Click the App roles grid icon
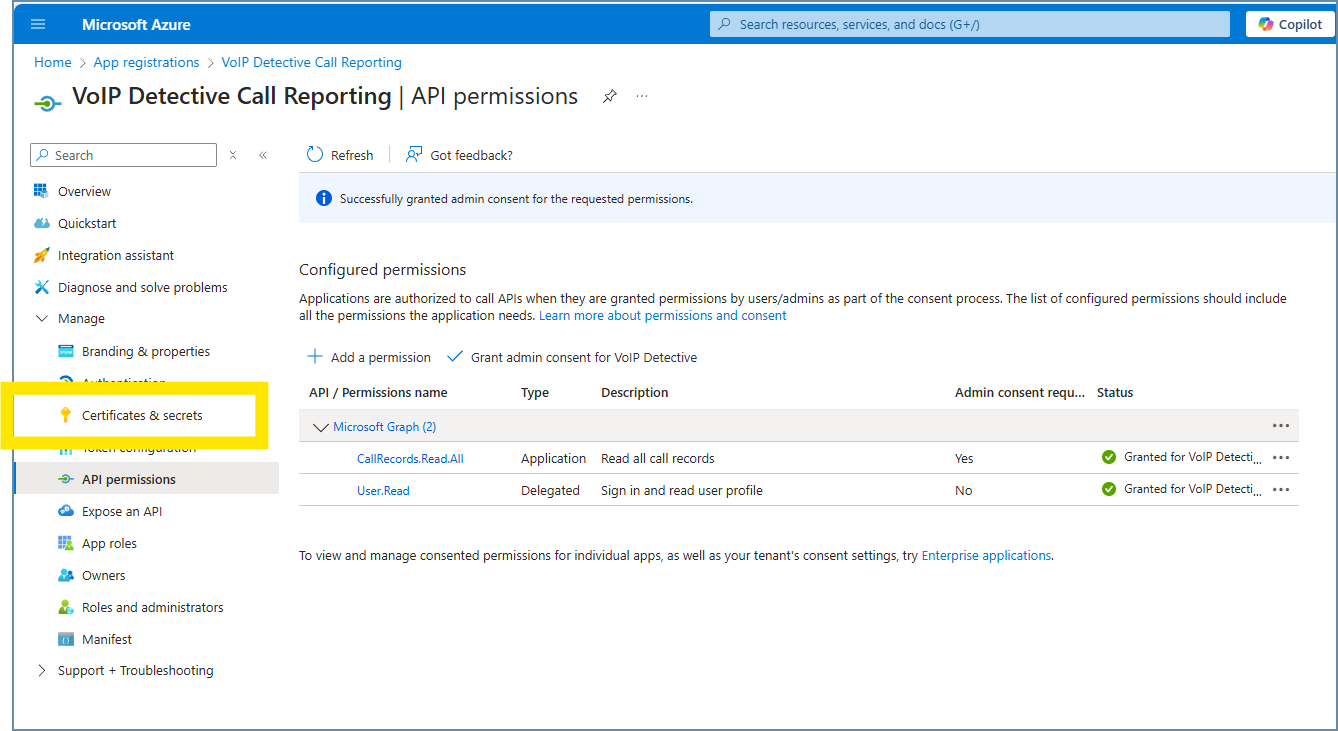1338x731 pixels. tap(66, 543)
